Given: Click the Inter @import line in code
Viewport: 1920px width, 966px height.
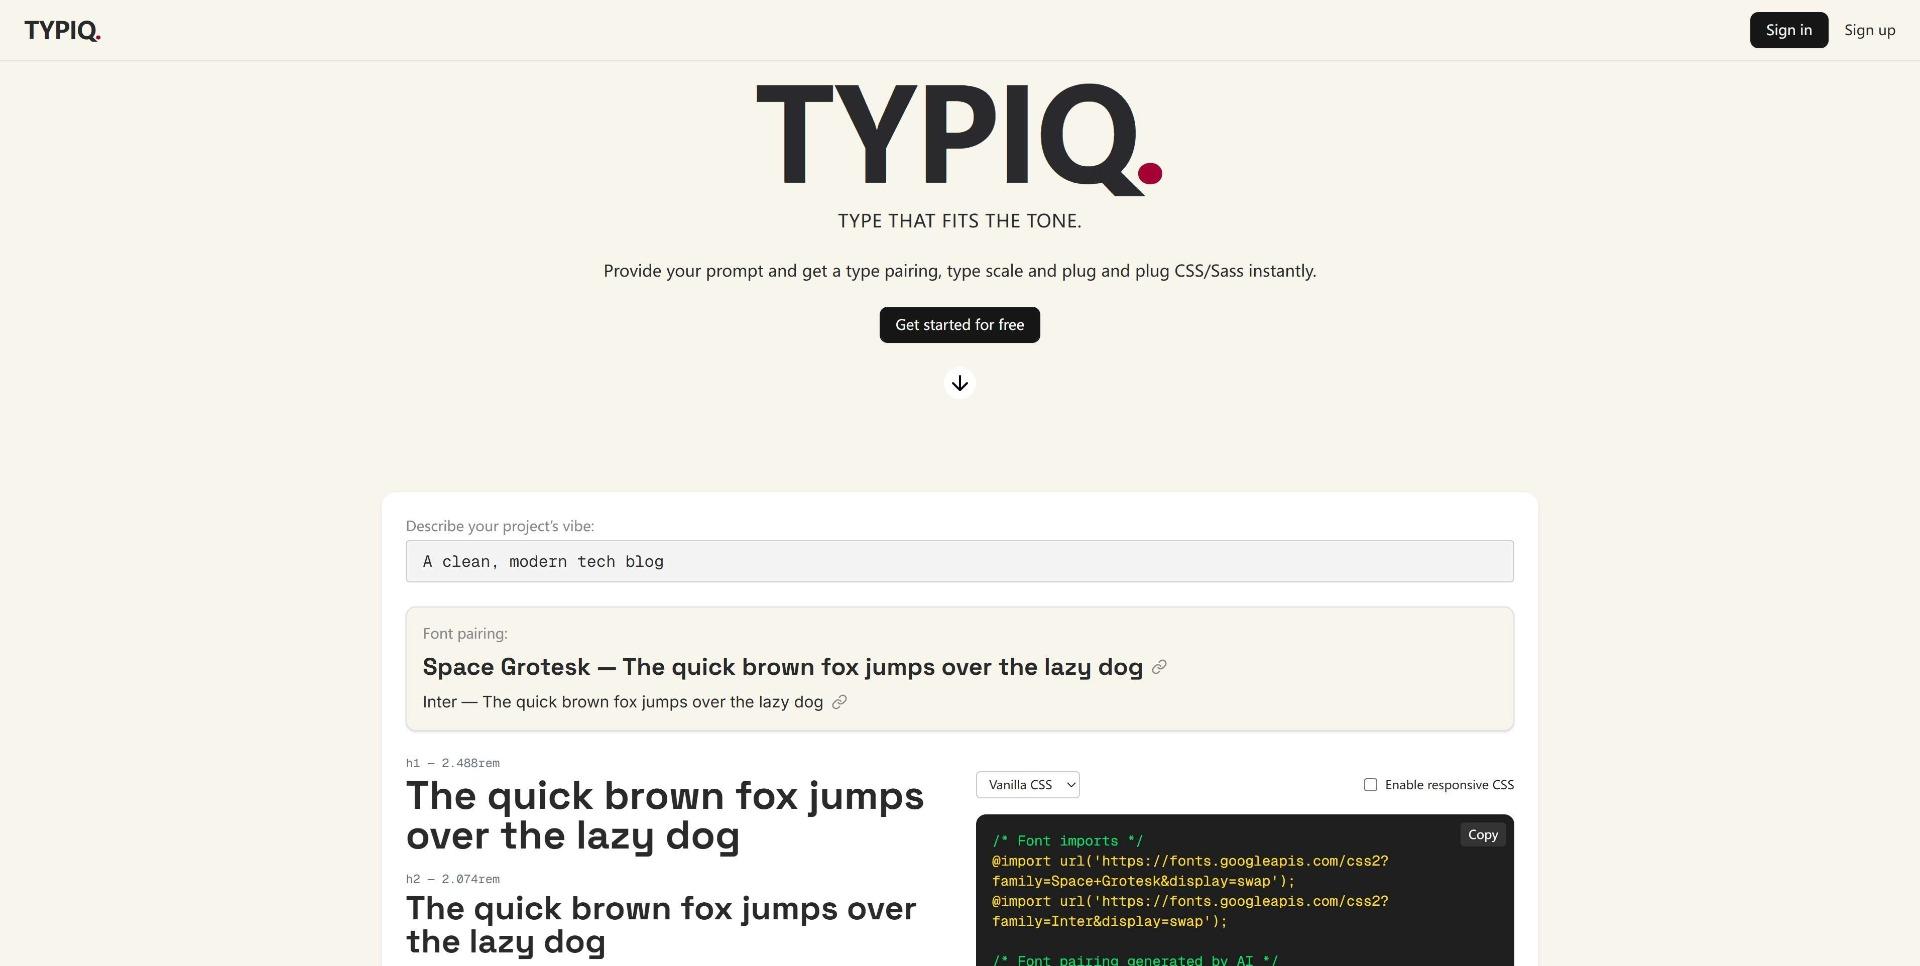Looking at the screenshot, I should tap(1190, 911).
